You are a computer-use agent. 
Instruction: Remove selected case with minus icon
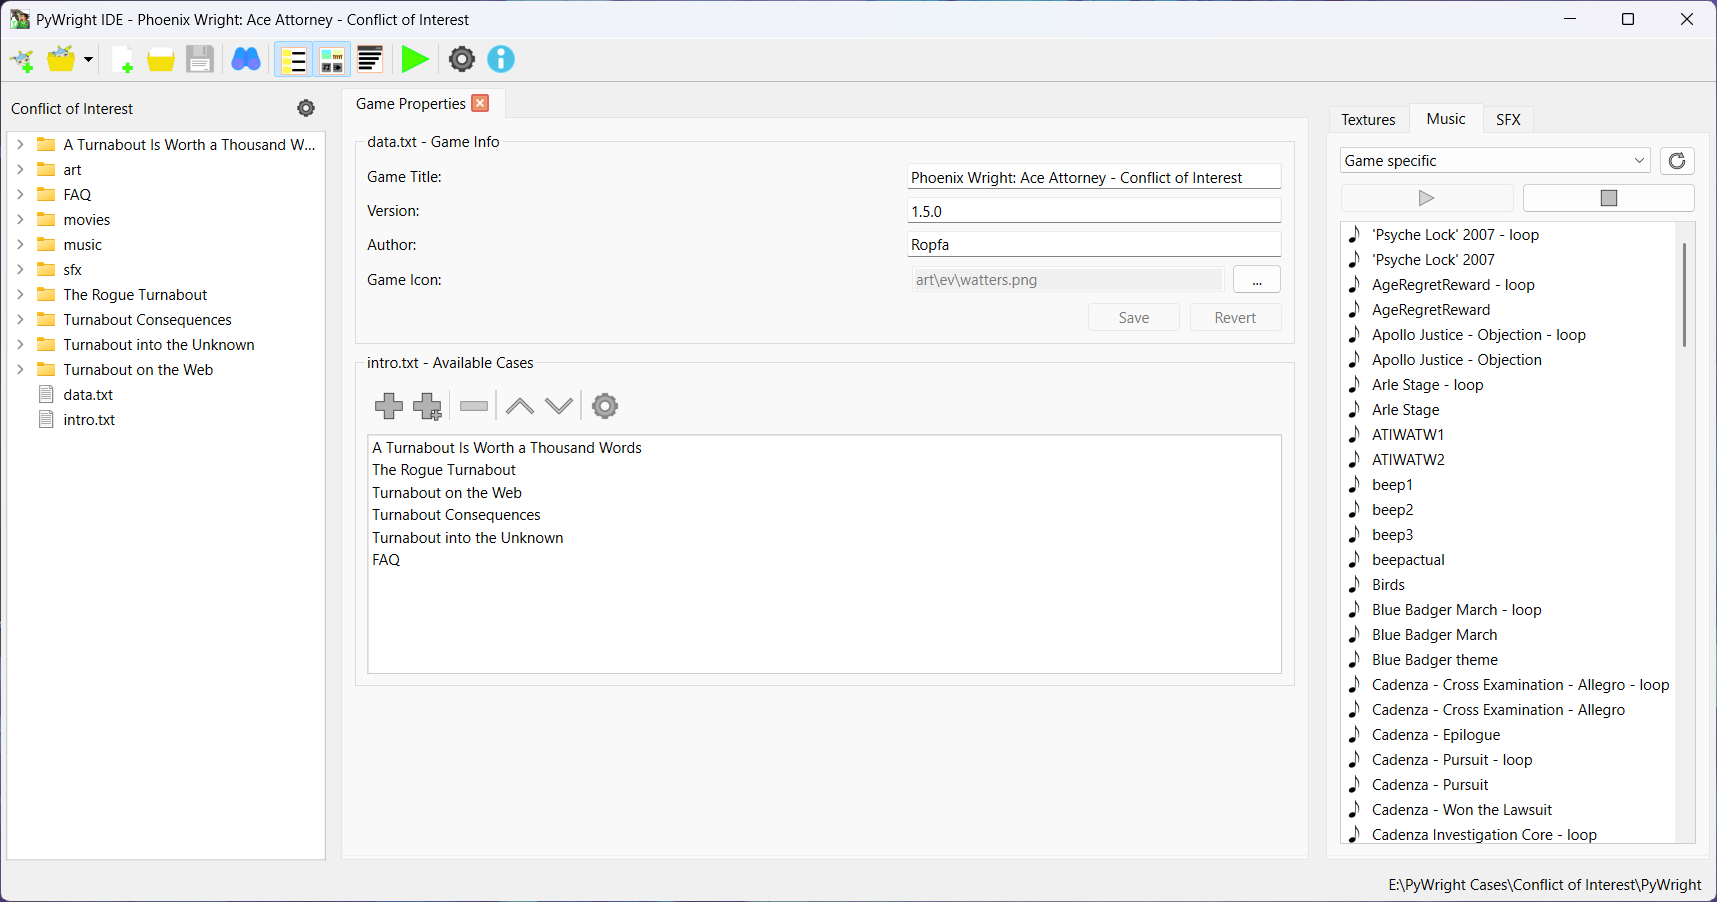click(474, 406)
